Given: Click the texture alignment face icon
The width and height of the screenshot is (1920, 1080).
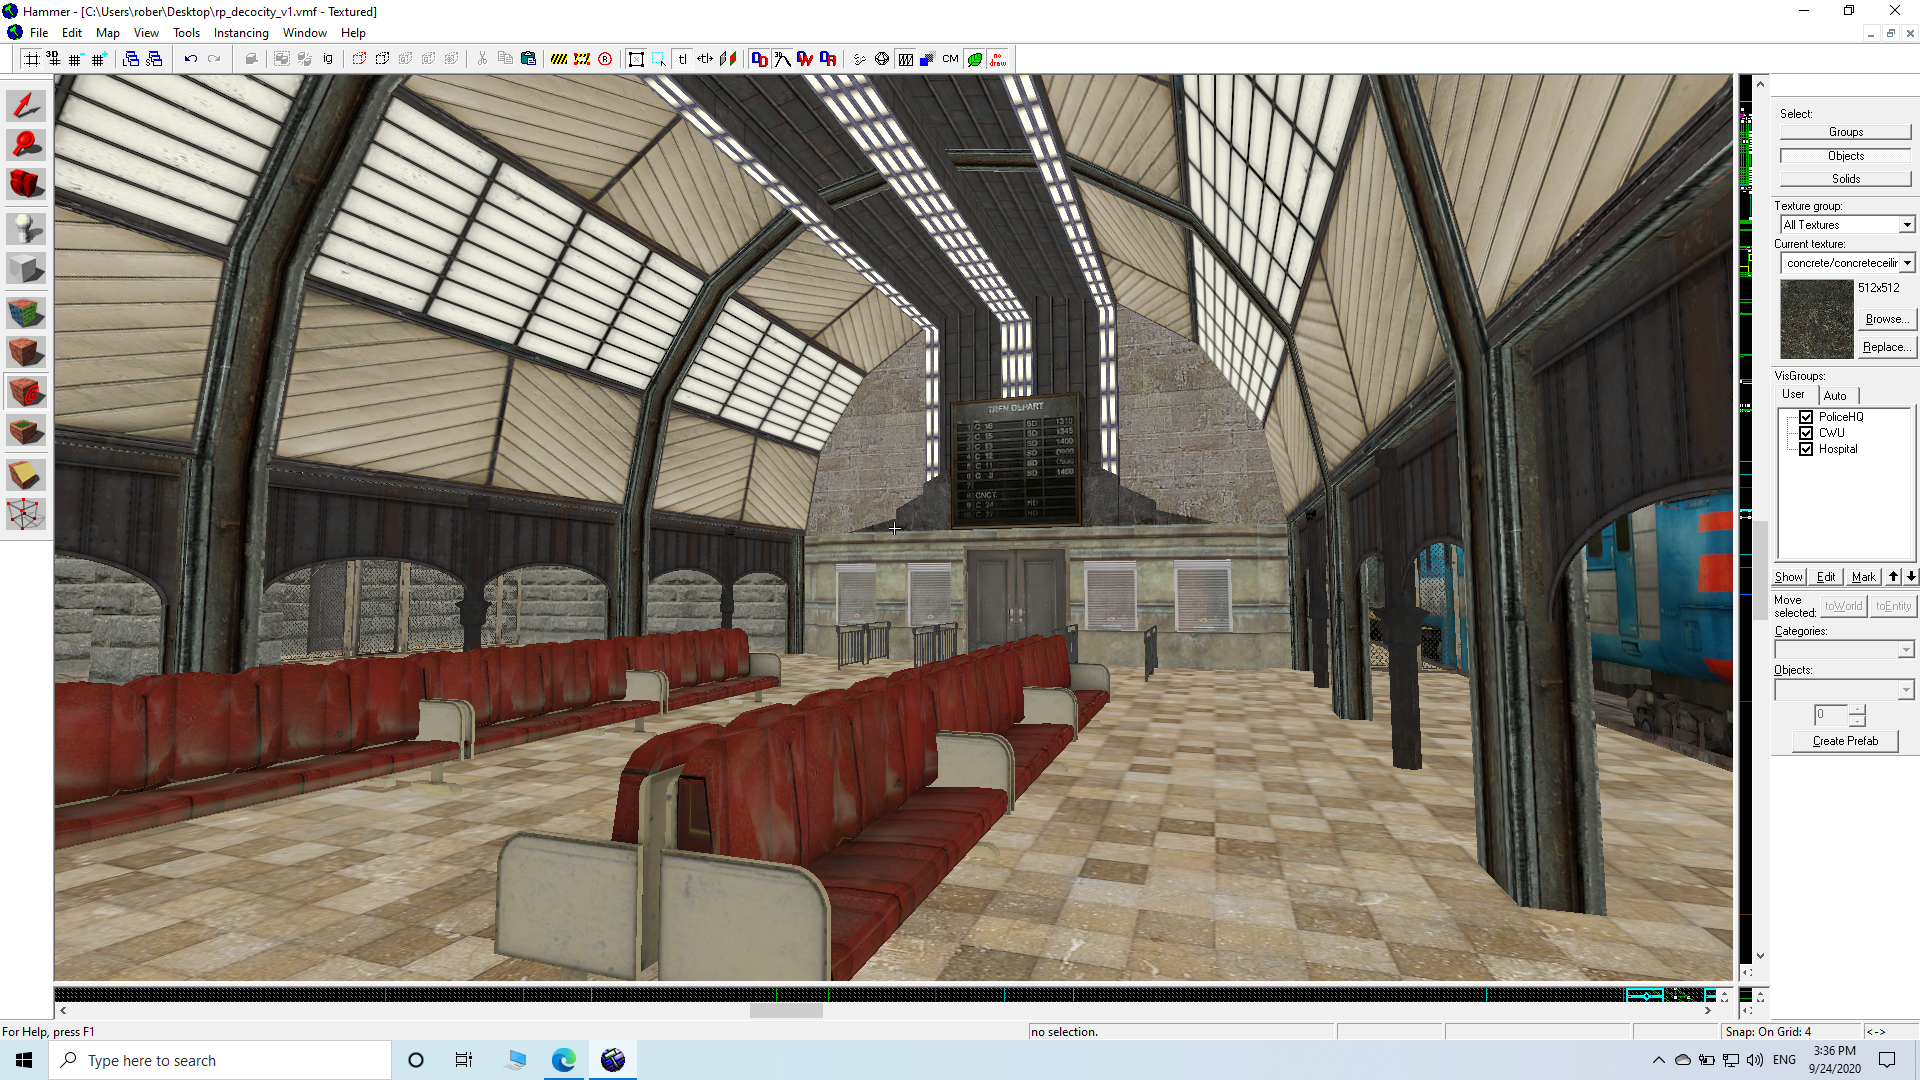Looking at the screenshot, I should (728, 59).
